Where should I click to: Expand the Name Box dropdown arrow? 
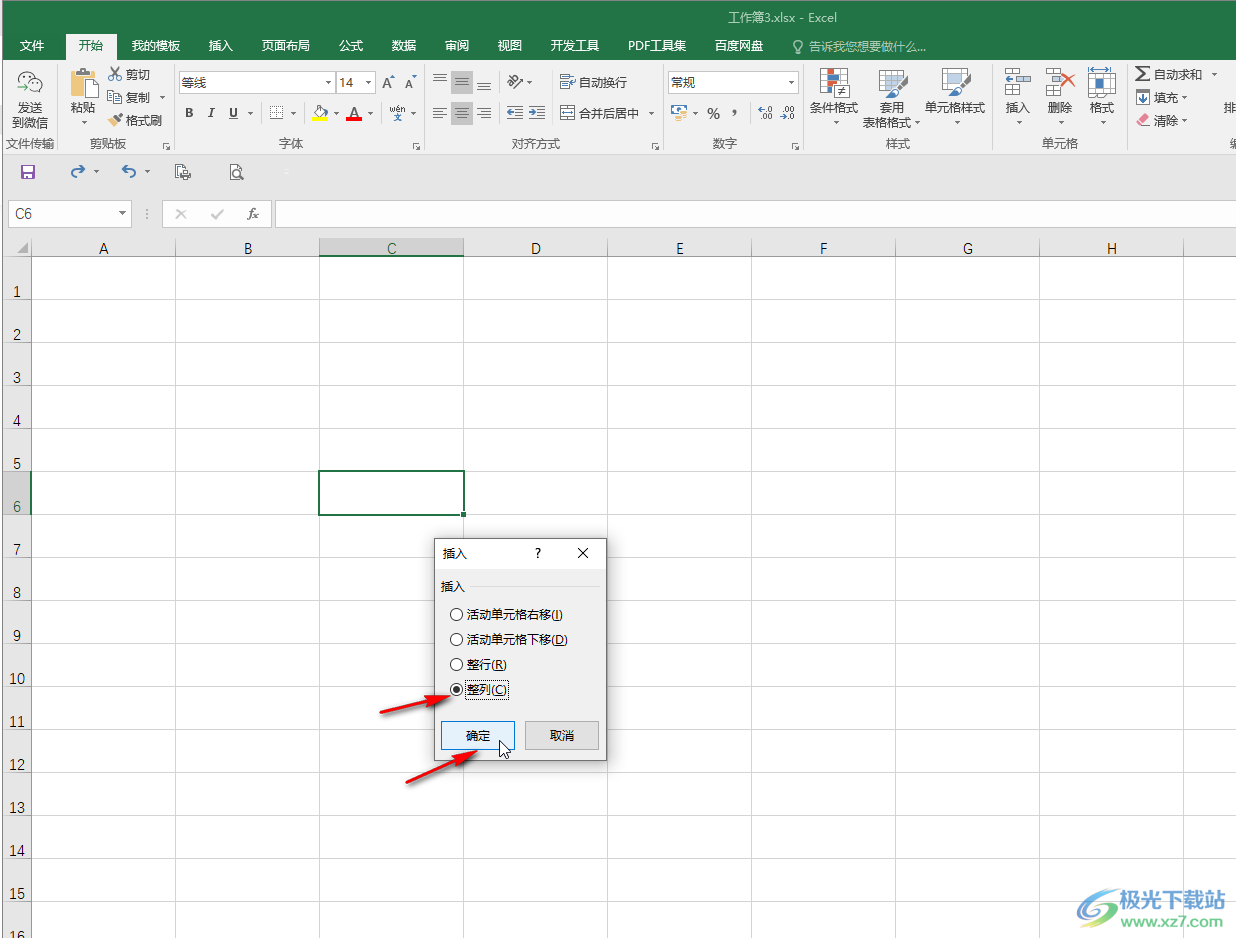click(123, 214)
